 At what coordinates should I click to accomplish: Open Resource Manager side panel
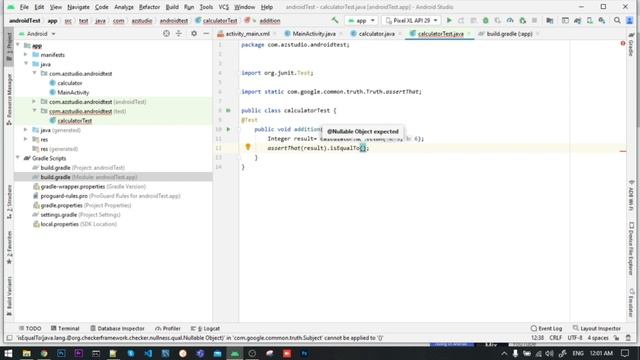[x=9, y=99]
